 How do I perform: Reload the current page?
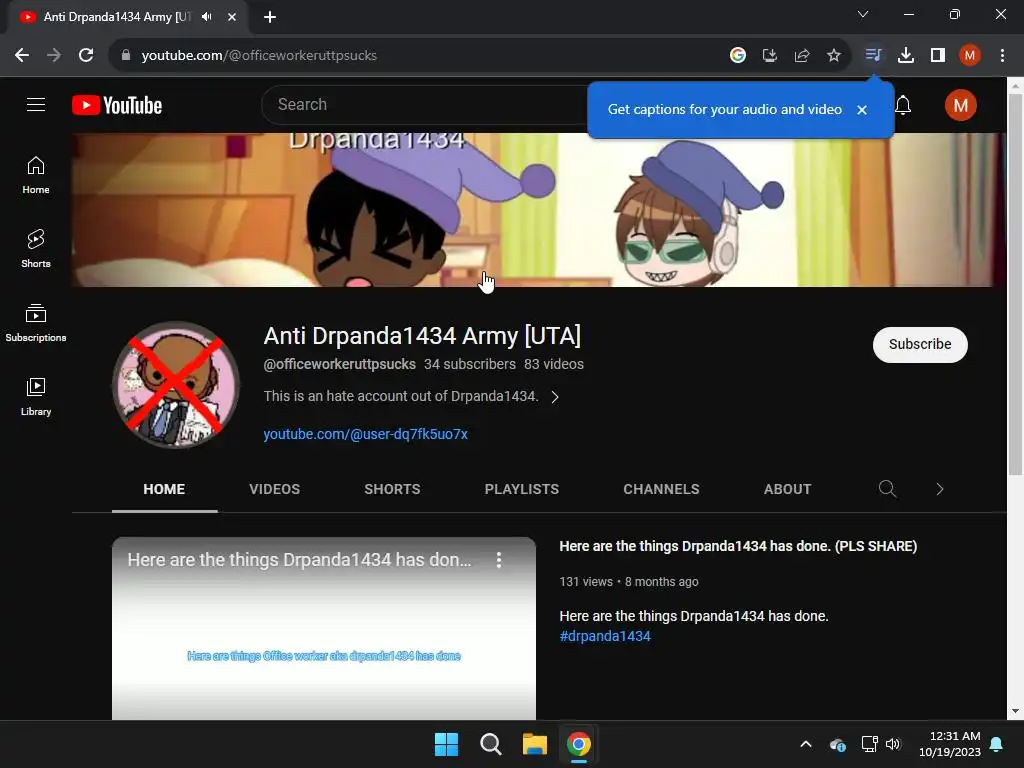(x=86, y=56)
